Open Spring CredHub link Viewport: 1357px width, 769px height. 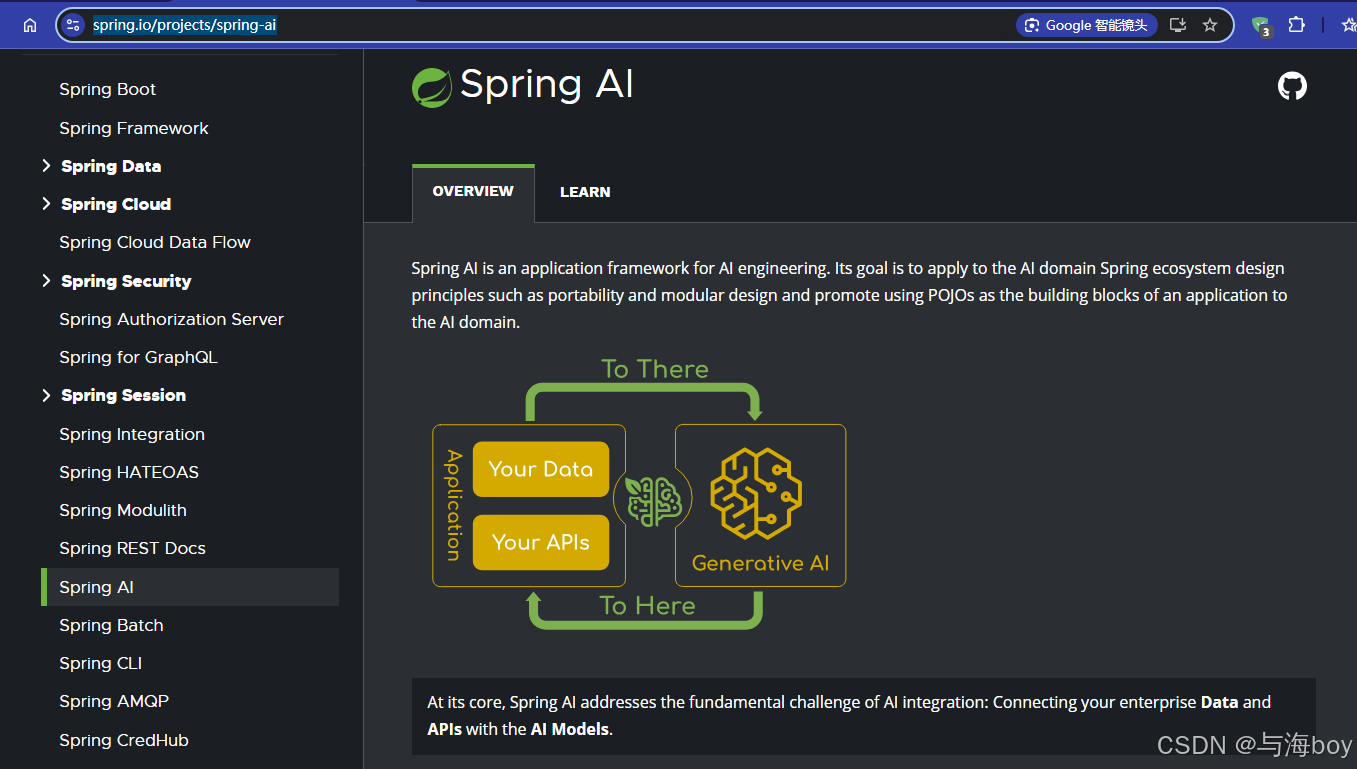pos(124,740)
